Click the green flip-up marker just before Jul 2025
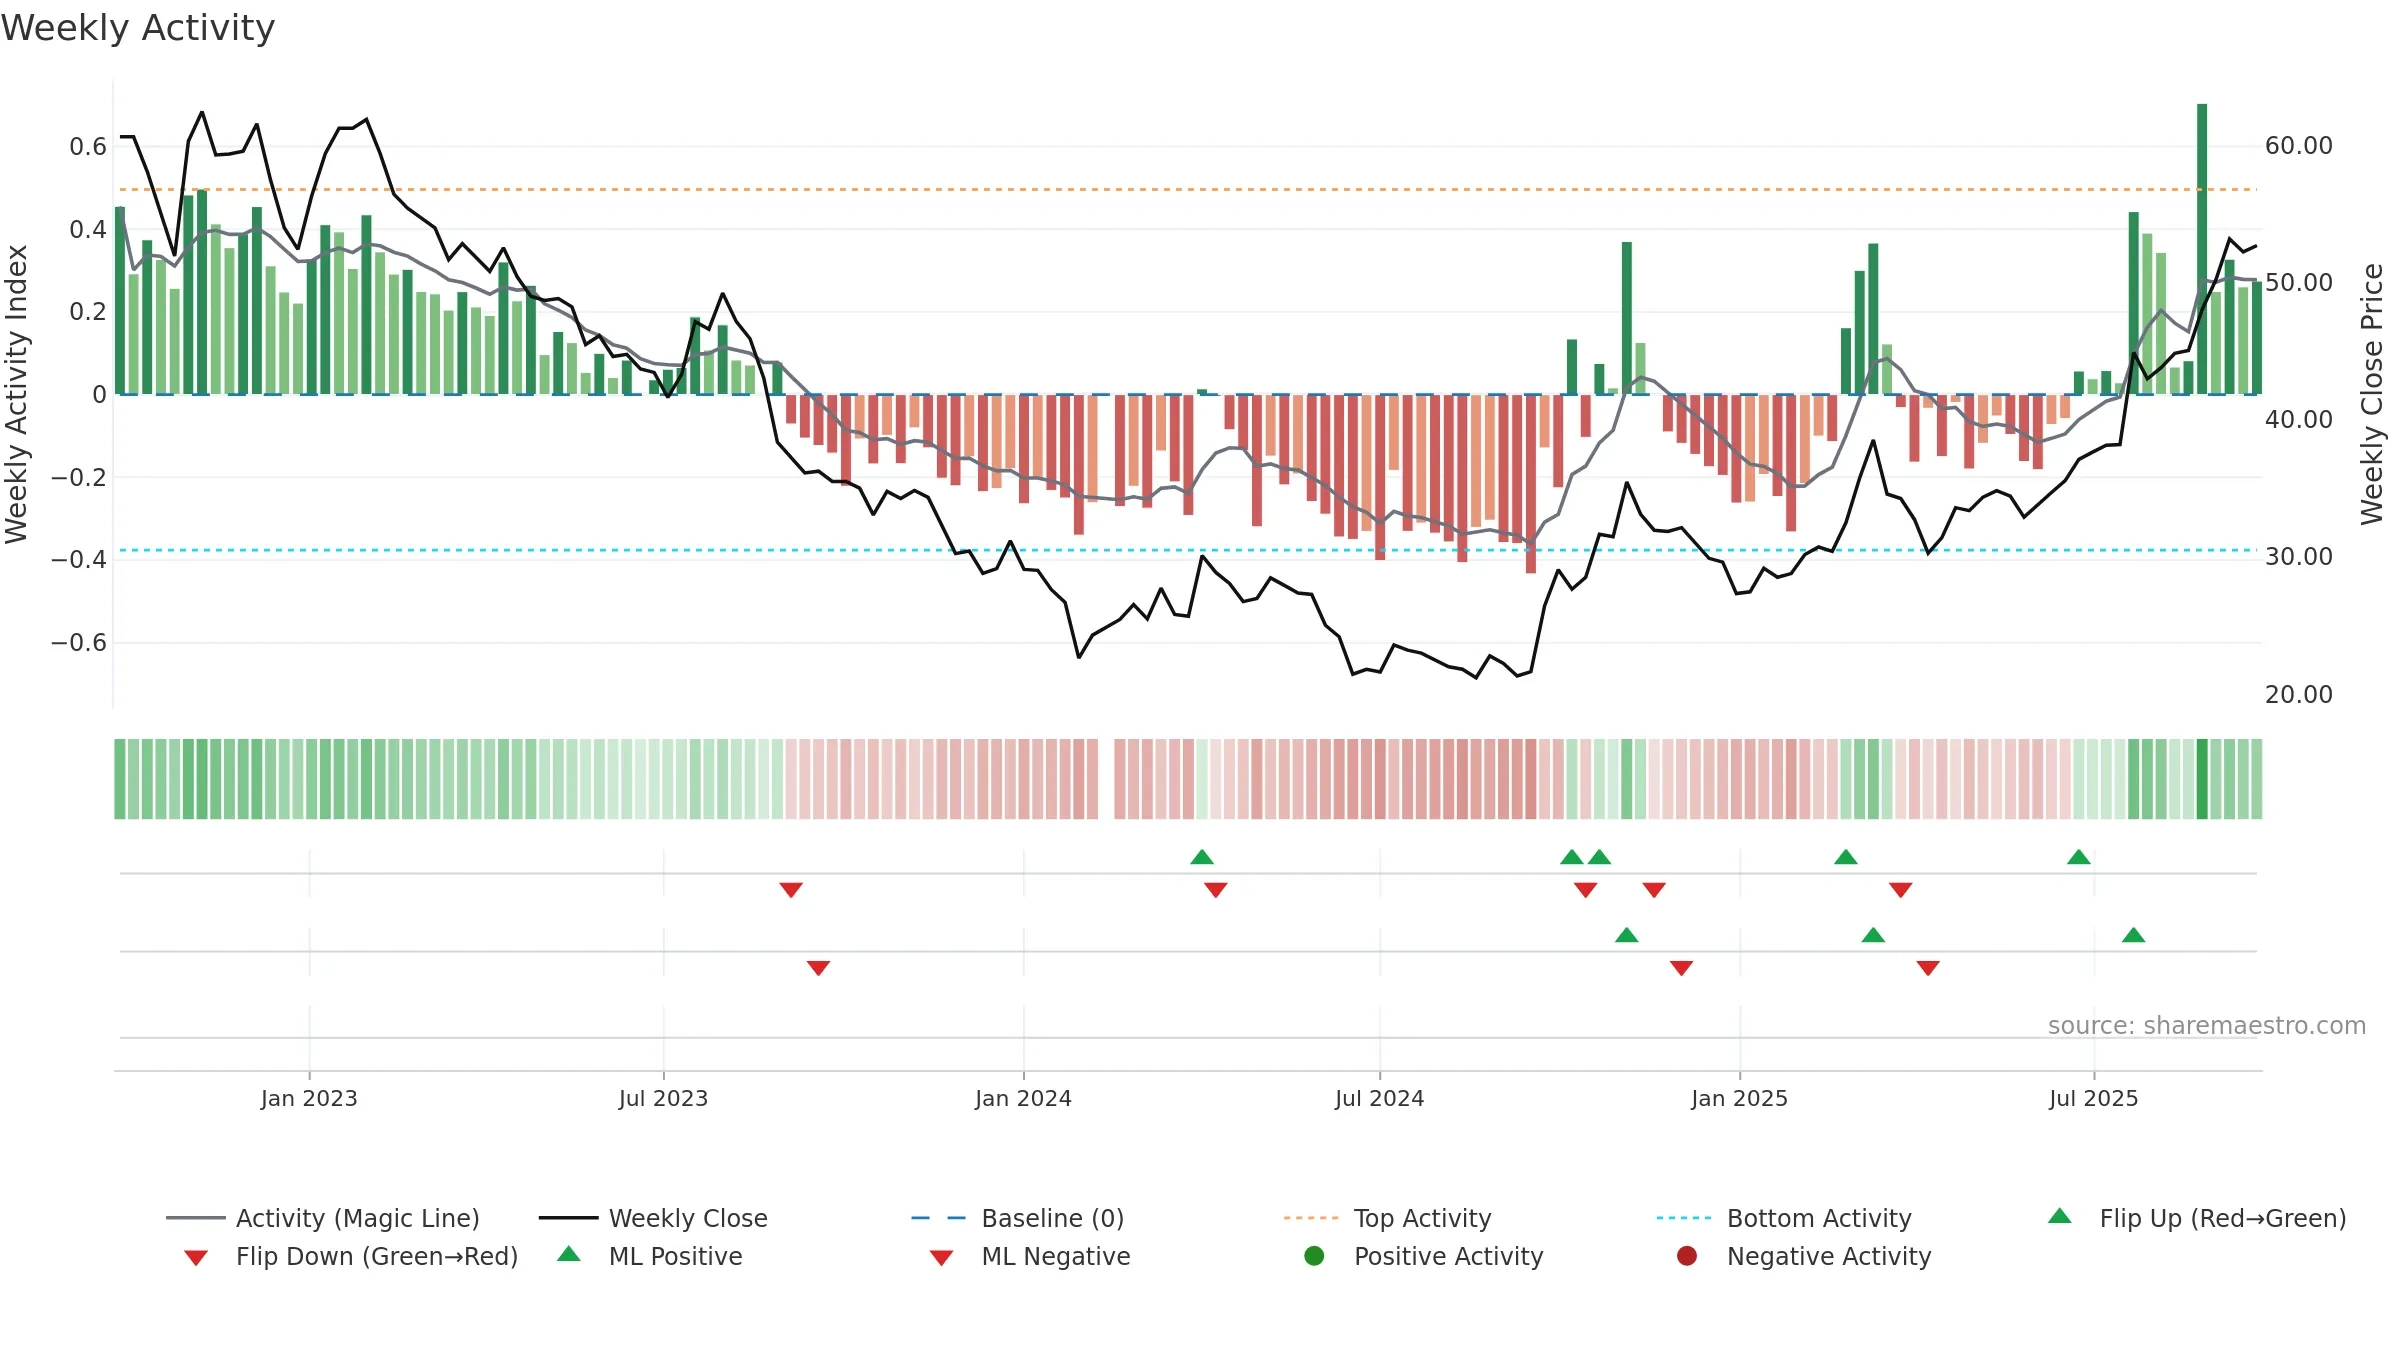This screenshot has height=1350, width=2400. [2079, 856]
